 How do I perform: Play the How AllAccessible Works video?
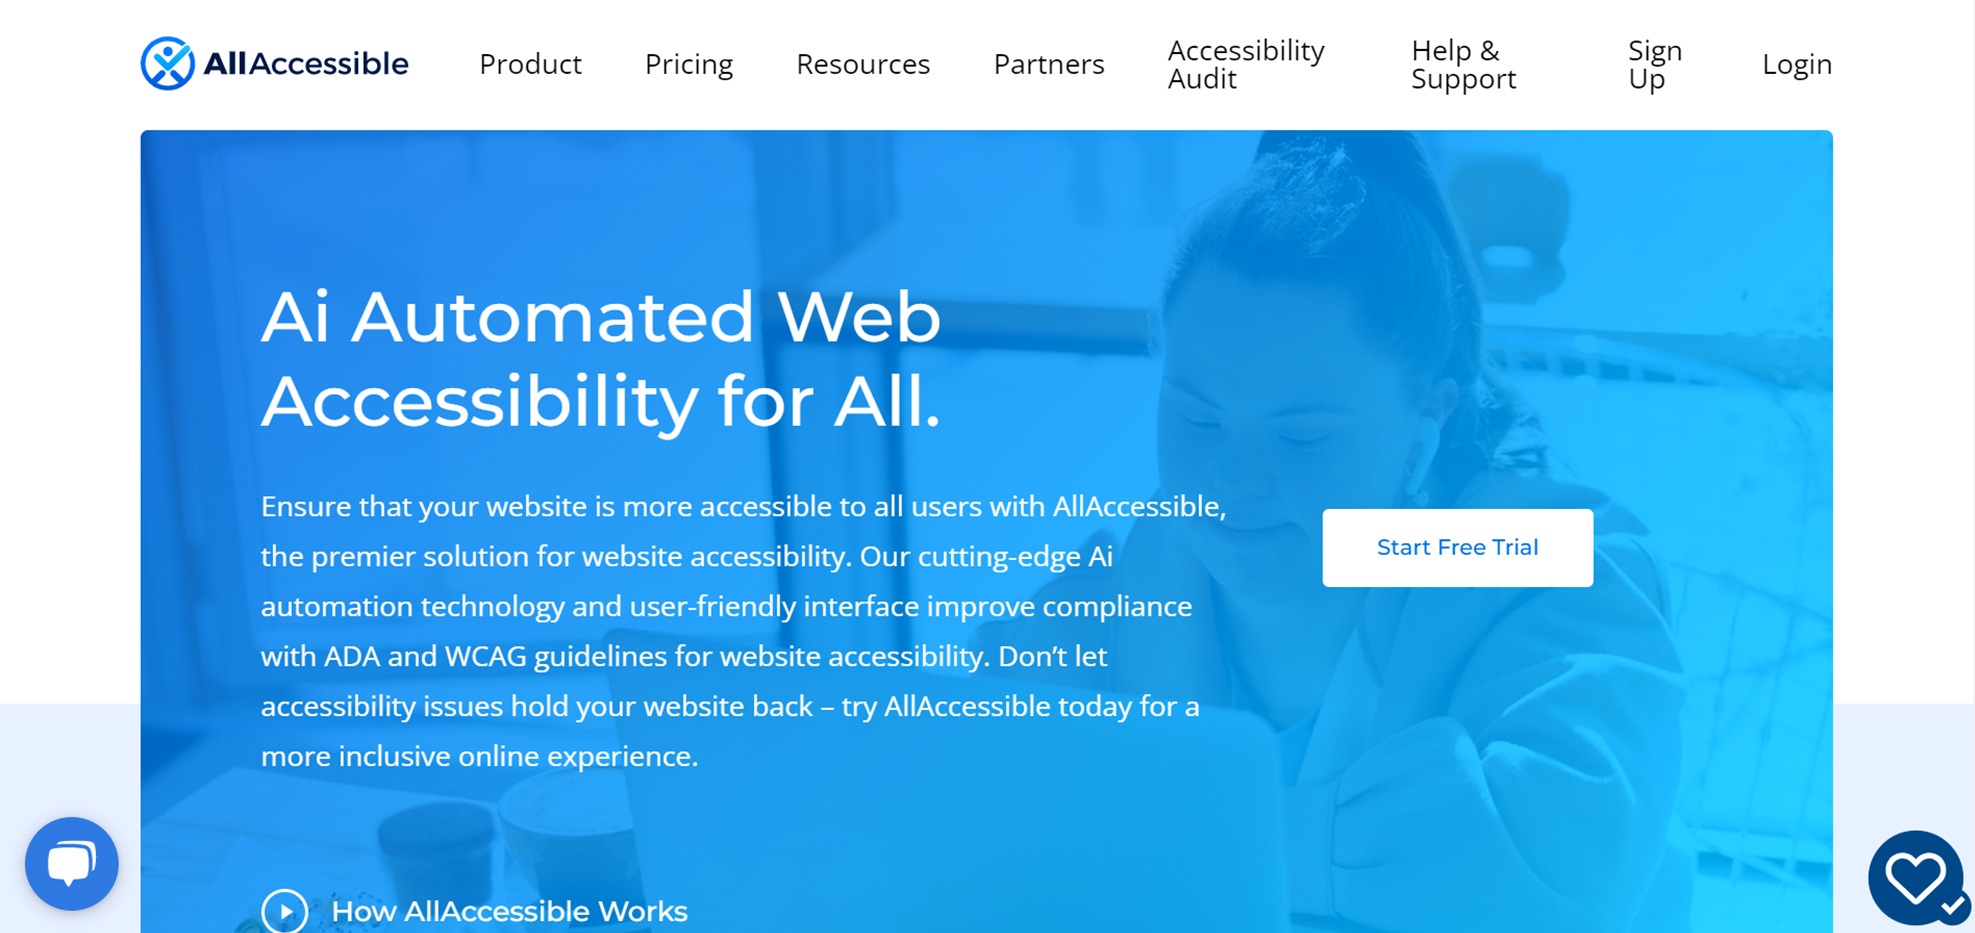coord(285,911)
